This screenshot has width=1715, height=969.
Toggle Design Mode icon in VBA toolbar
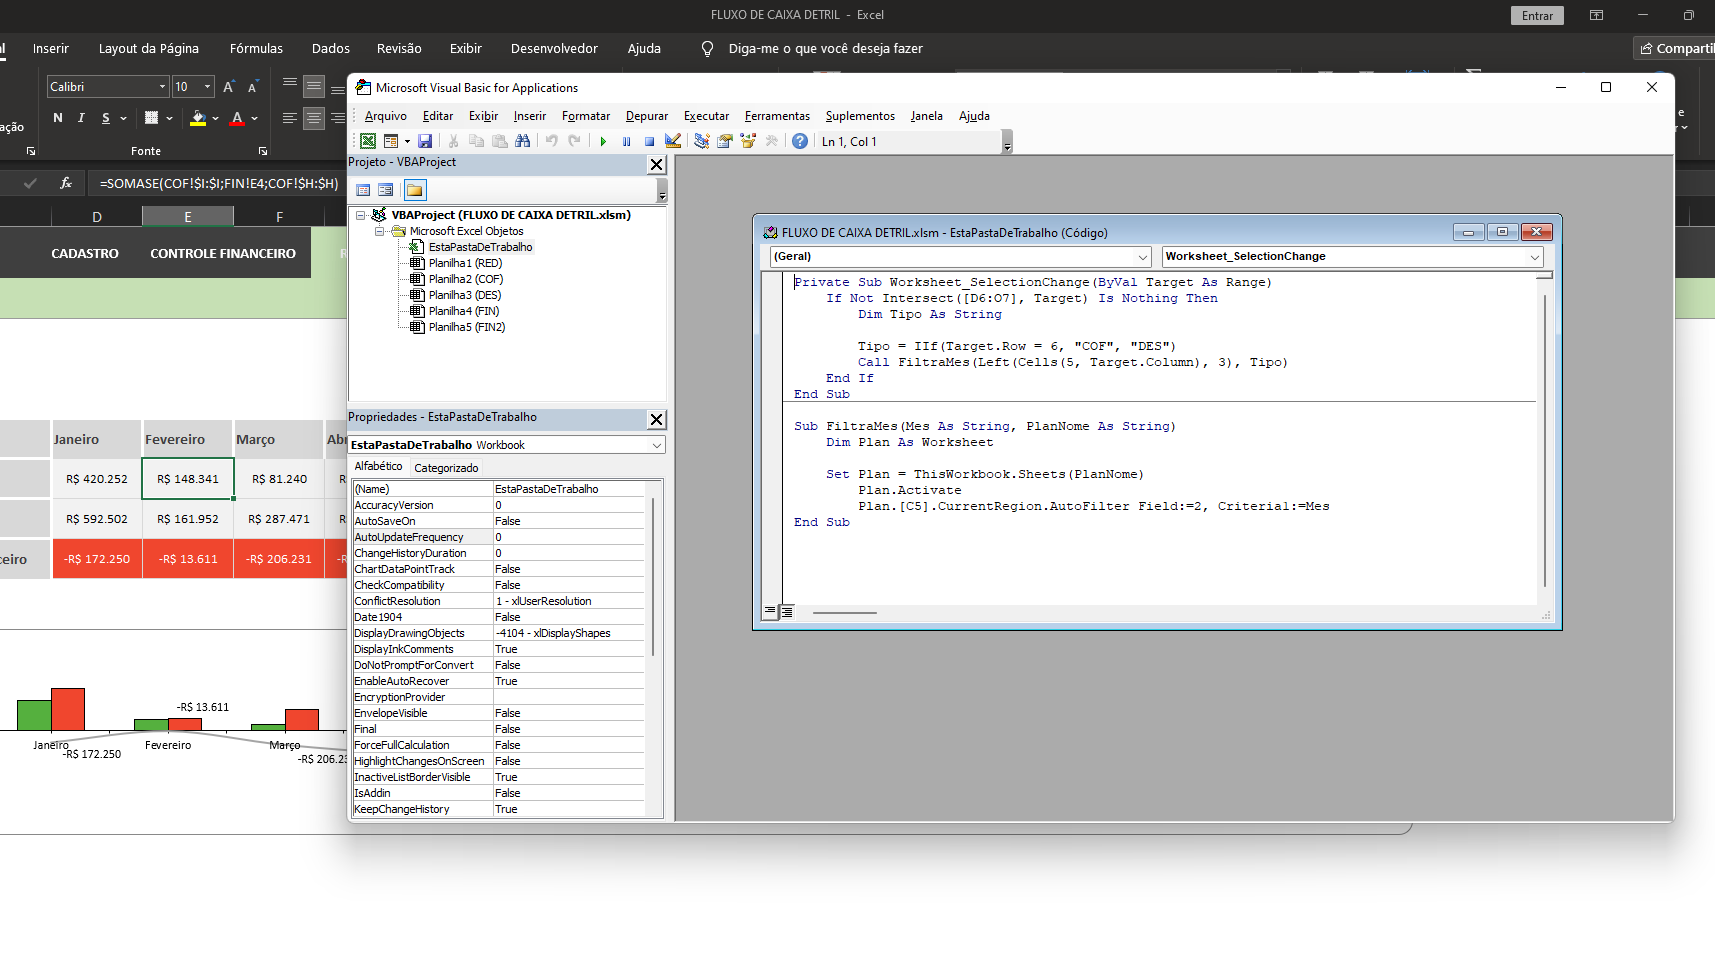tap(673, 141)
